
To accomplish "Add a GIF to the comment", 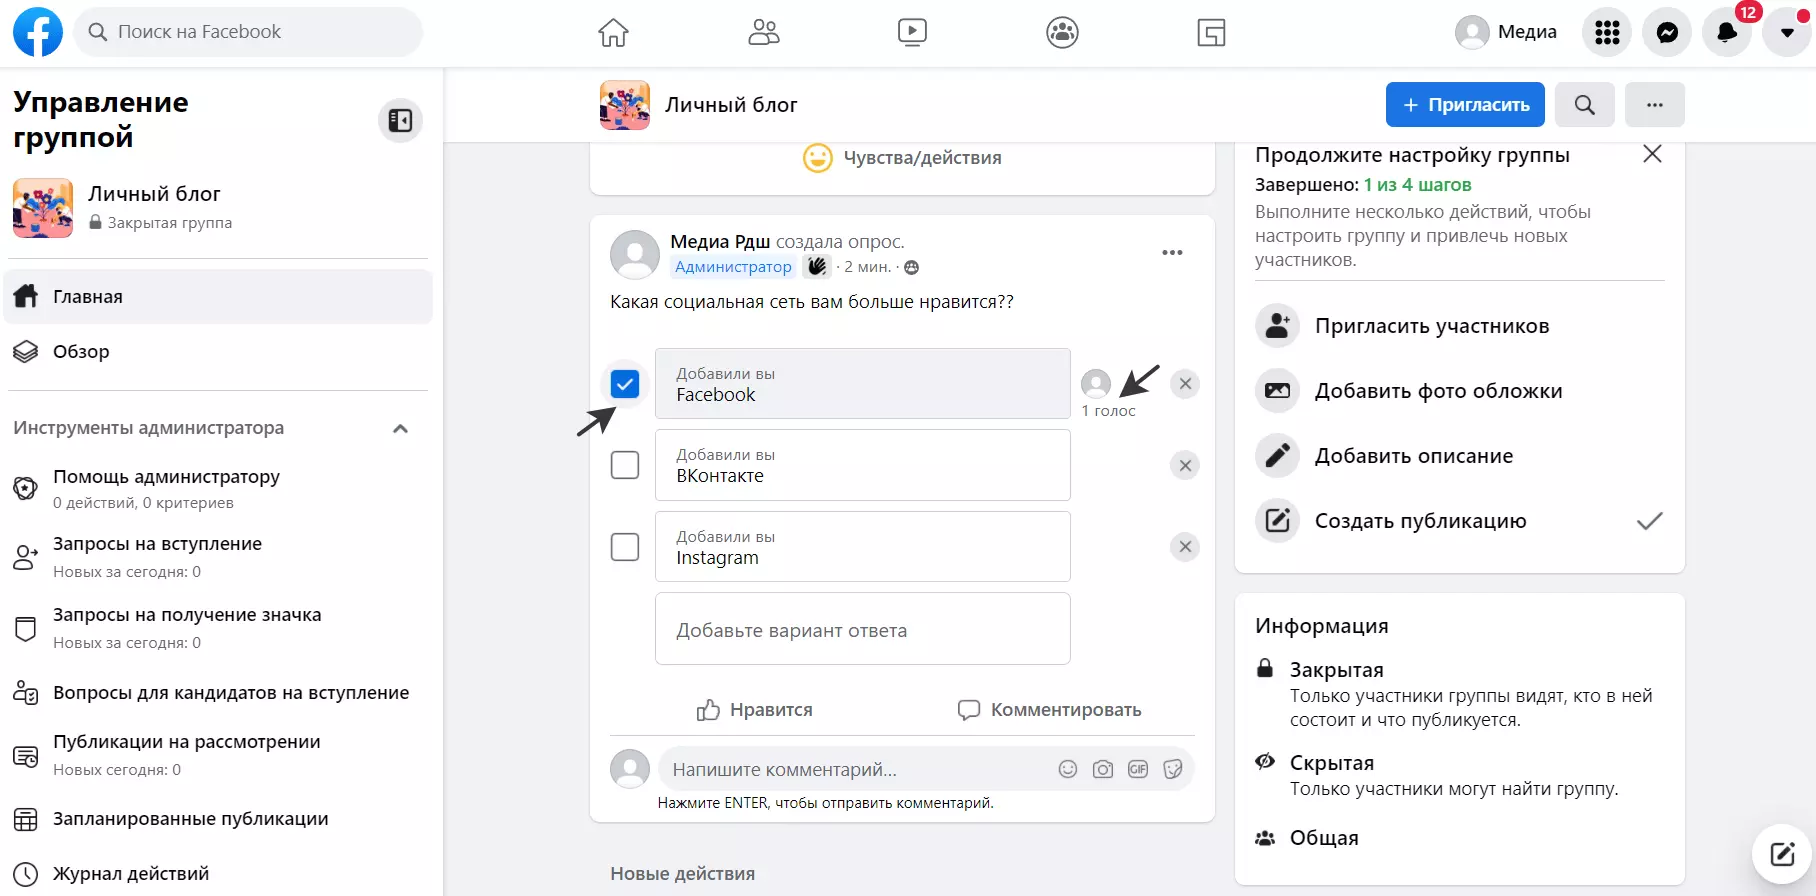I will (x=1138, y=769).
